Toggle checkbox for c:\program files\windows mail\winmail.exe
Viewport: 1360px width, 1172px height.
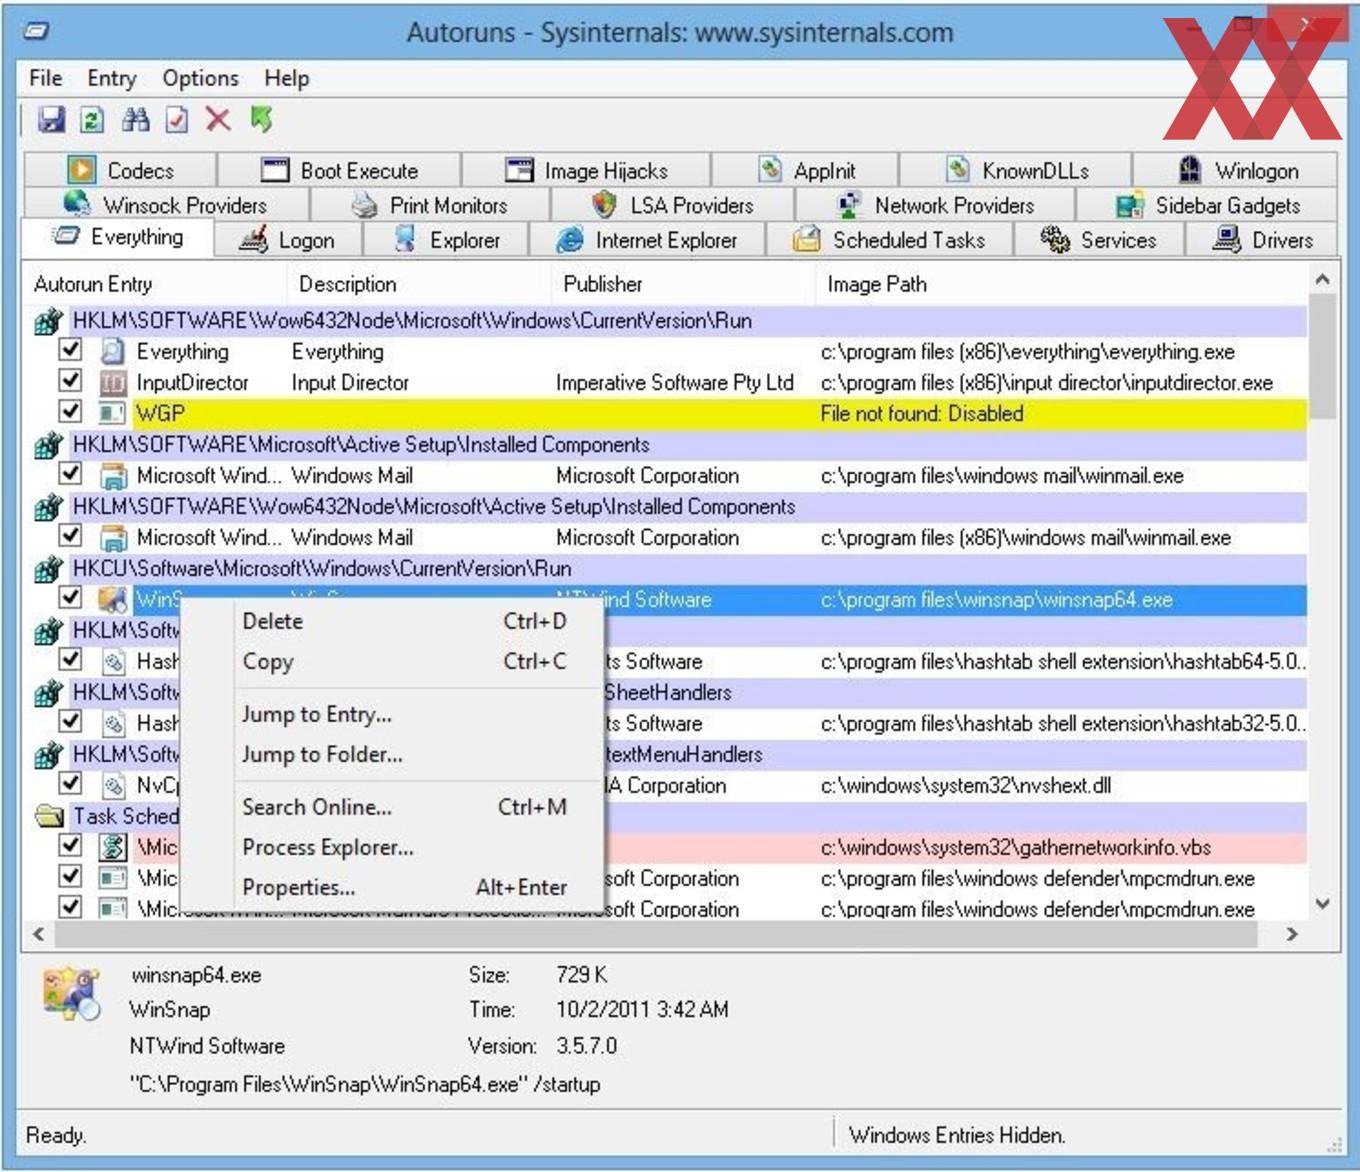coord(70,474)
